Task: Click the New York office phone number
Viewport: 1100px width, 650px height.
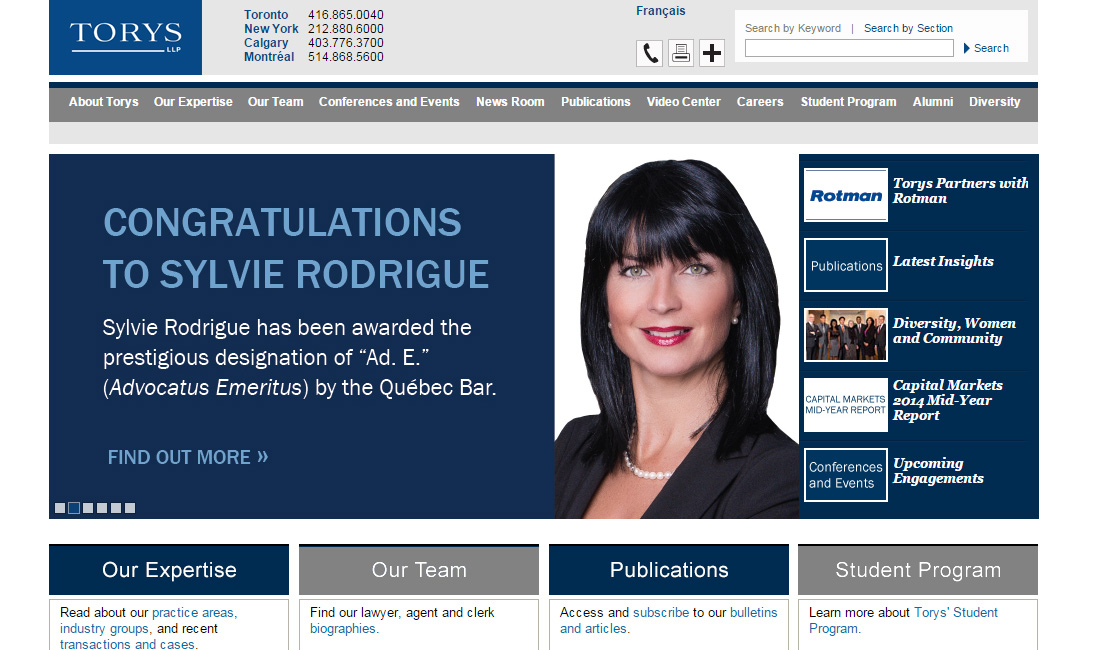Action: [x=346, y=29]
